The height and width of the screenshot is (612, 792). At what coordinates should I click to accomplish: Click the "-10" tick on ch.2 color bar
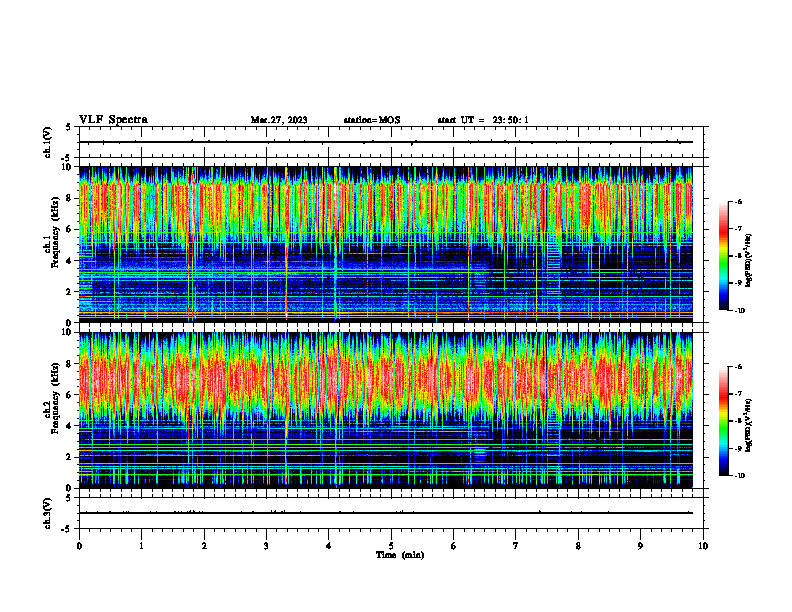coord(740,476)
